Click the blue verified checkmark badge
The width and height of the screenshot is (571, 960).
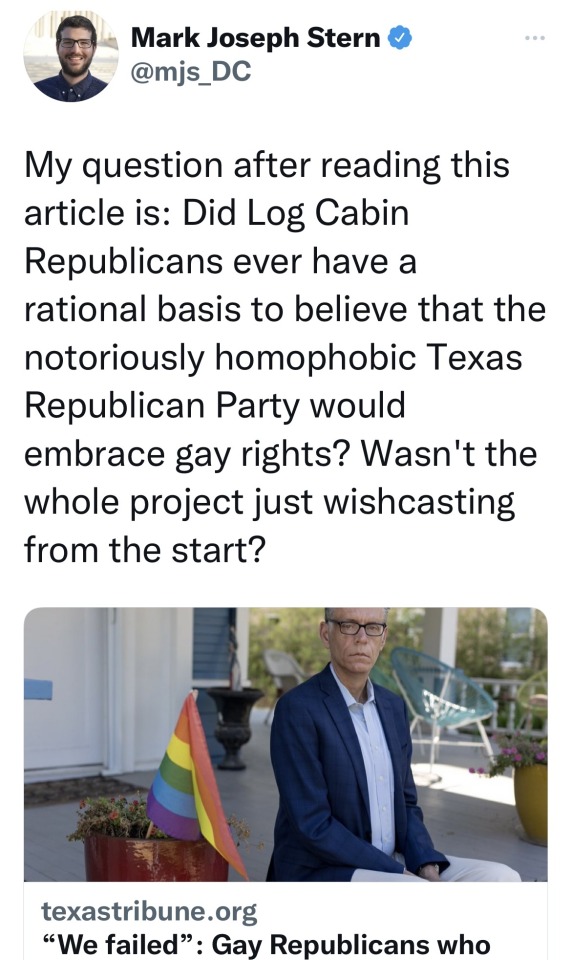coord(400,39)
